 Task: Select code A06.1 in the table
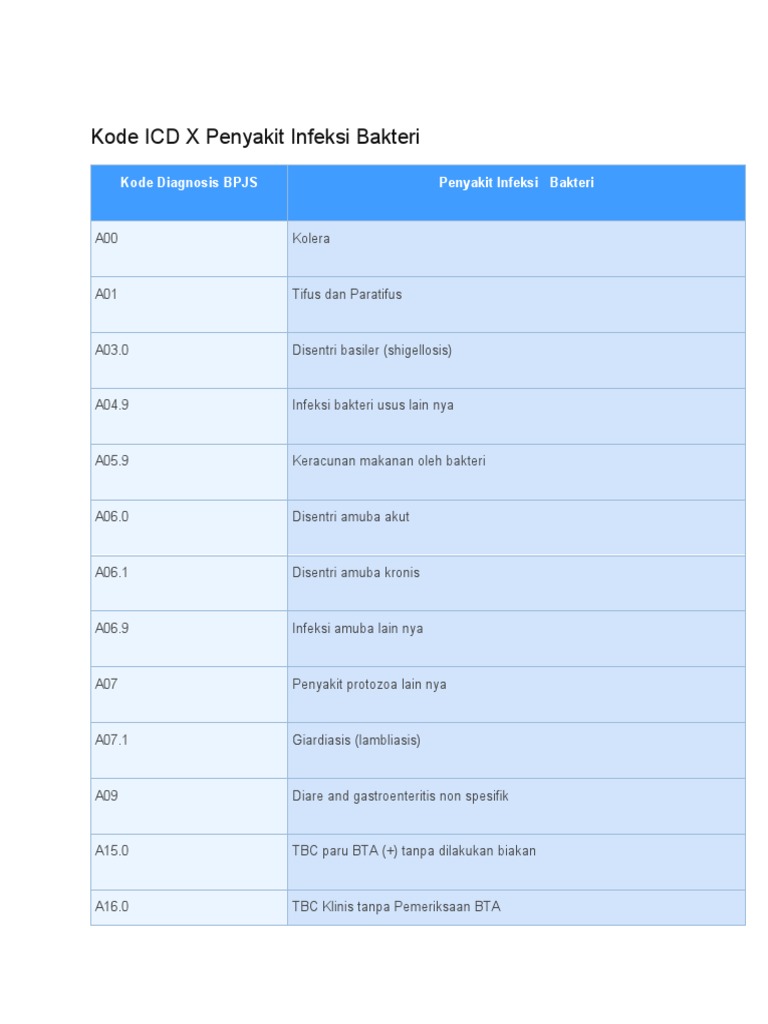click(112, 574)
